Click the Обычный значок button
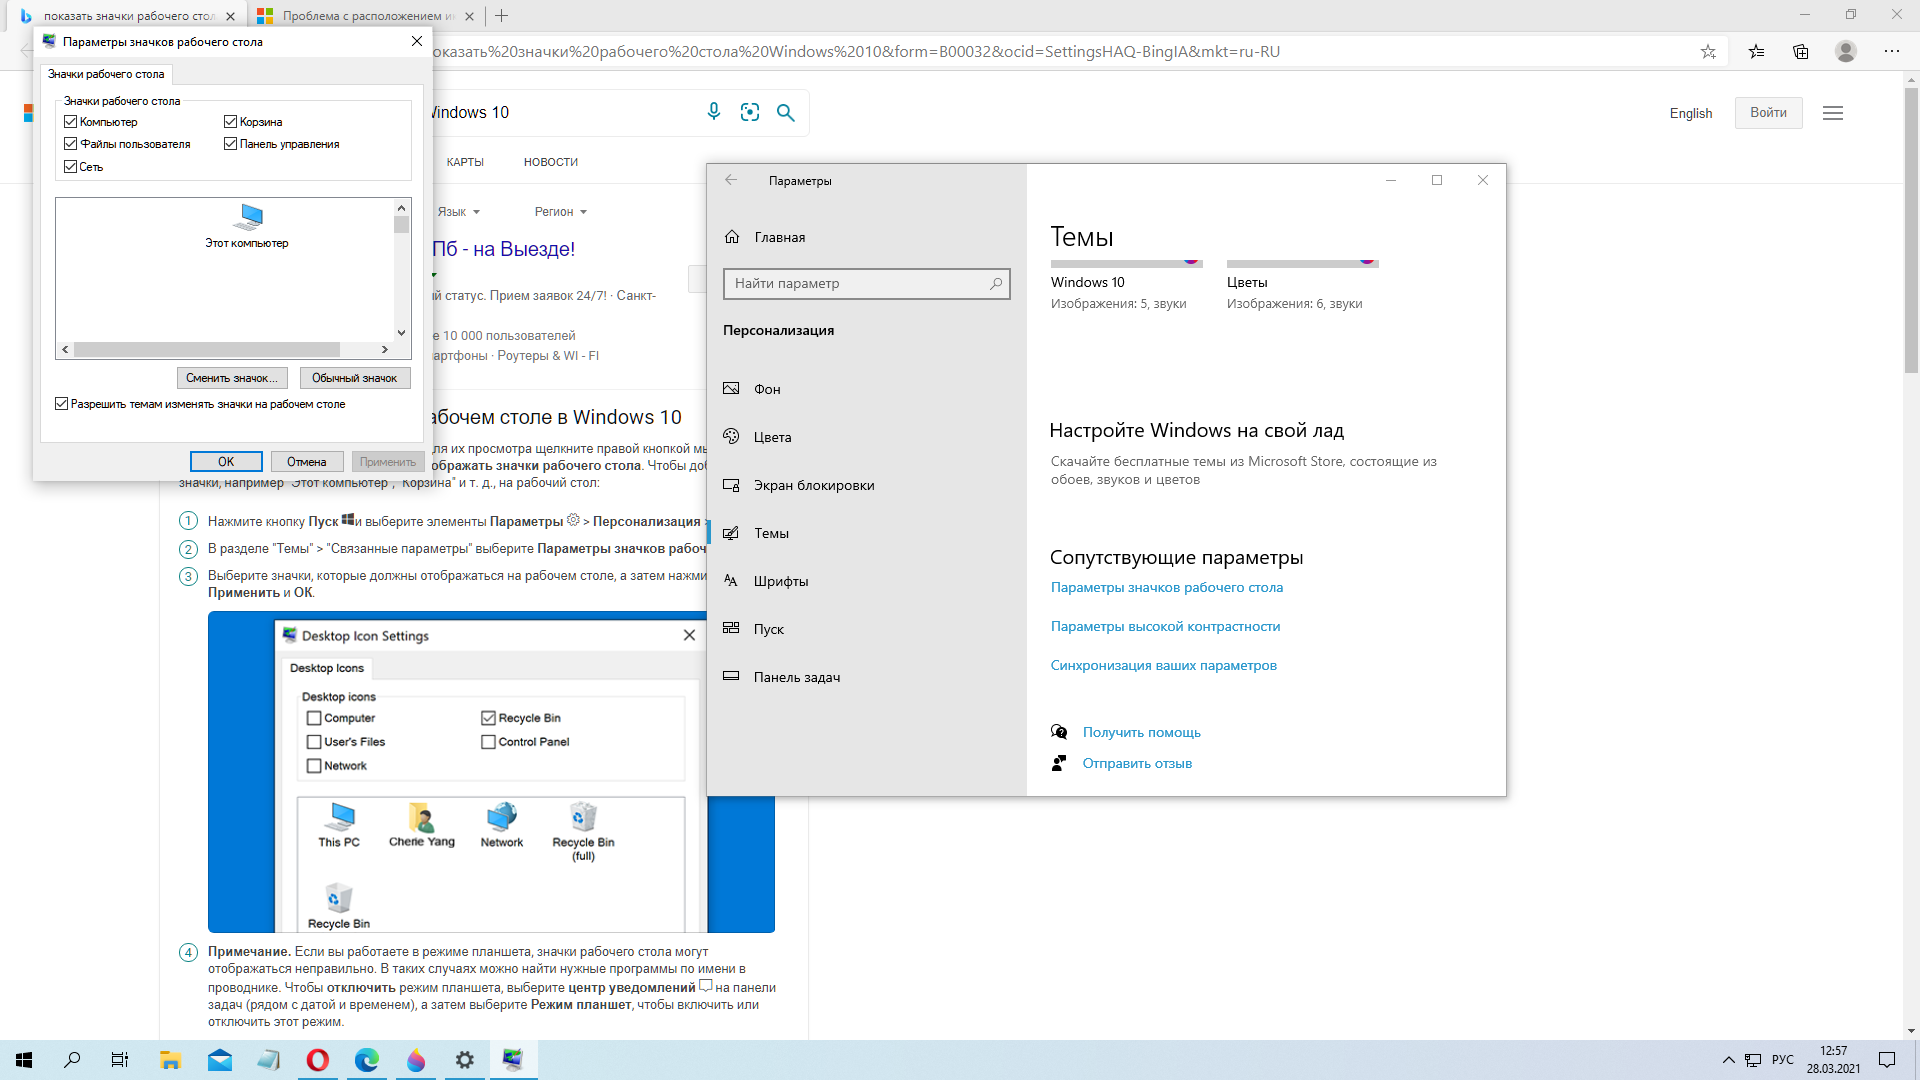 [355, 378]
